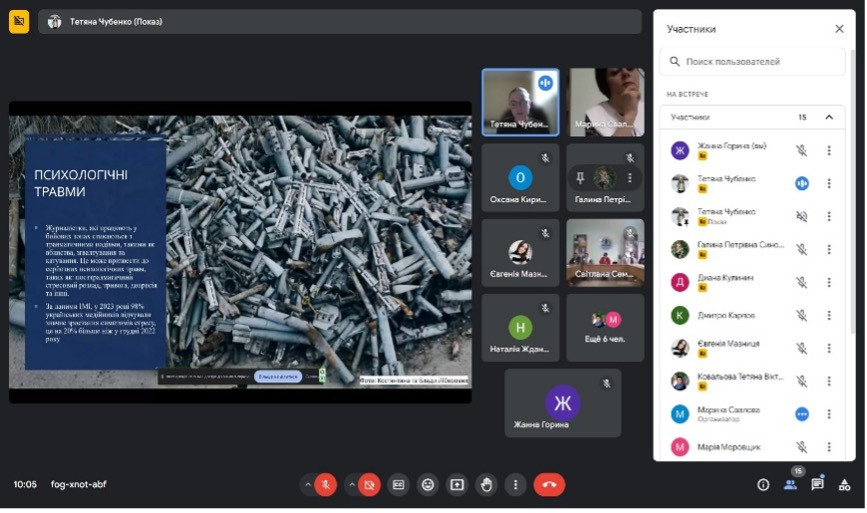Select Тетяна Чубенко video tile
The width and height of the screenshot is (867, 513).
coord(520,102)
